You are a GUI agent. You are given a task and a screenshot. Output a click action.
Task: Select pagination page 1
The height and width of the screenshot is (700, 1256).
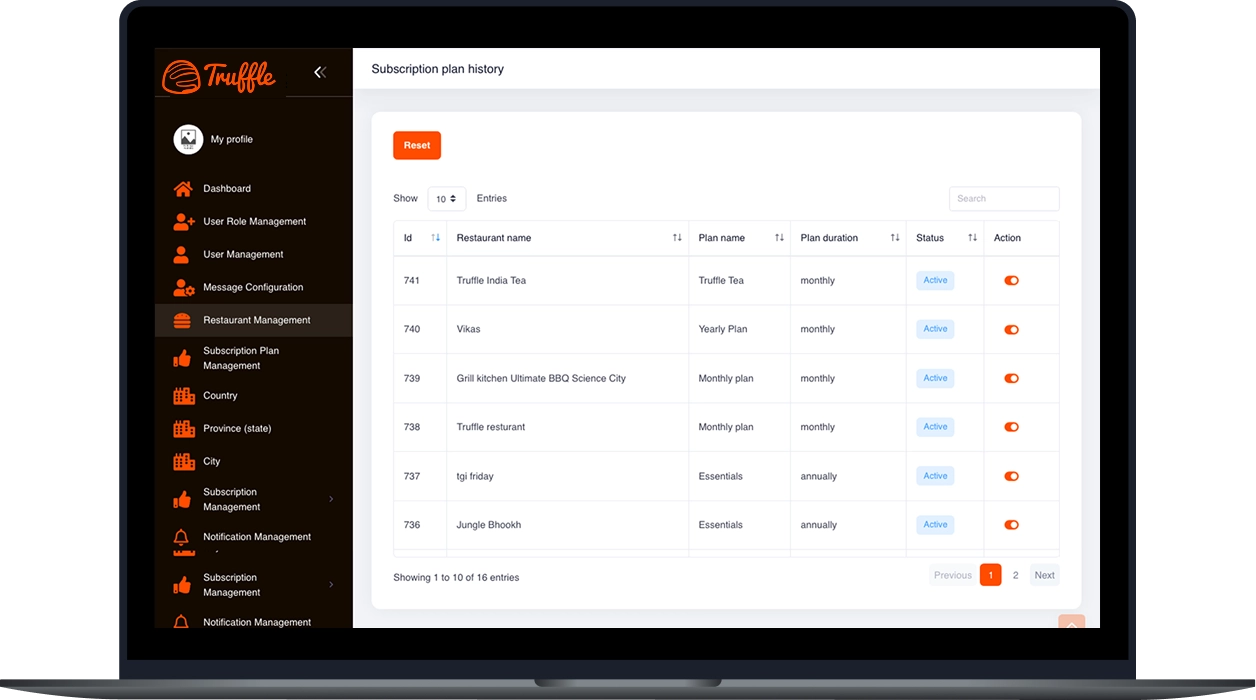(990, 575)
